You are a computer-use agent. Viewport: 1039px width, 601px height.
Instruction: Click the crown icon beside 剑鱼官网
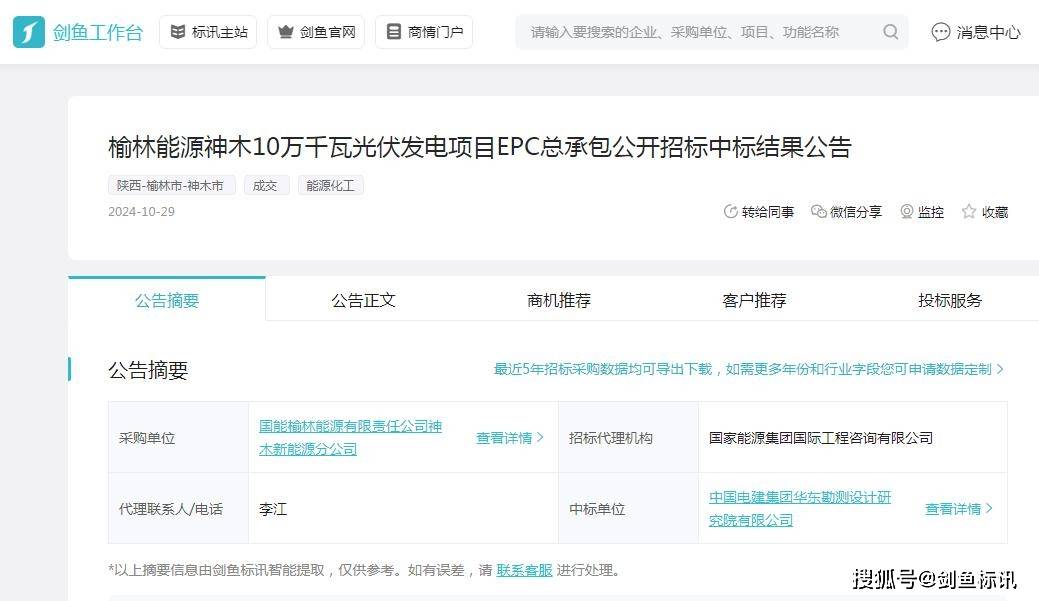[286, 32]
